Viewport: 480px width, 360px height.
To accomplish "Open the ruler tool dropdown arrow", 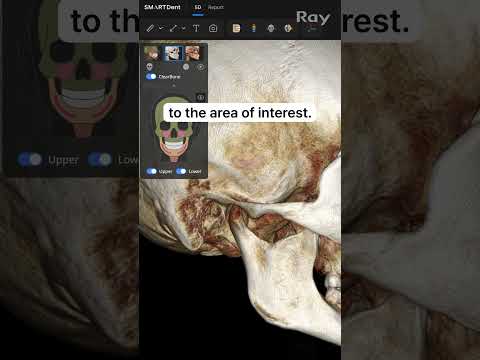I will click(161, 28).
